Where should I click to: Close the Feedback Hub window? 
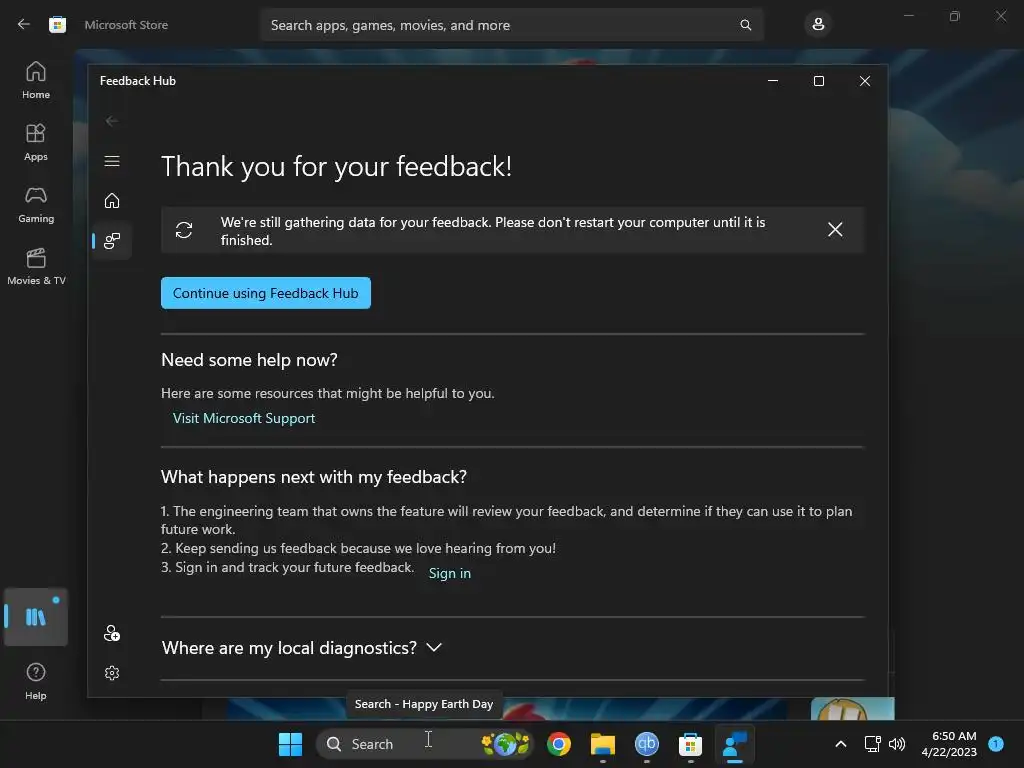[865, 81]
